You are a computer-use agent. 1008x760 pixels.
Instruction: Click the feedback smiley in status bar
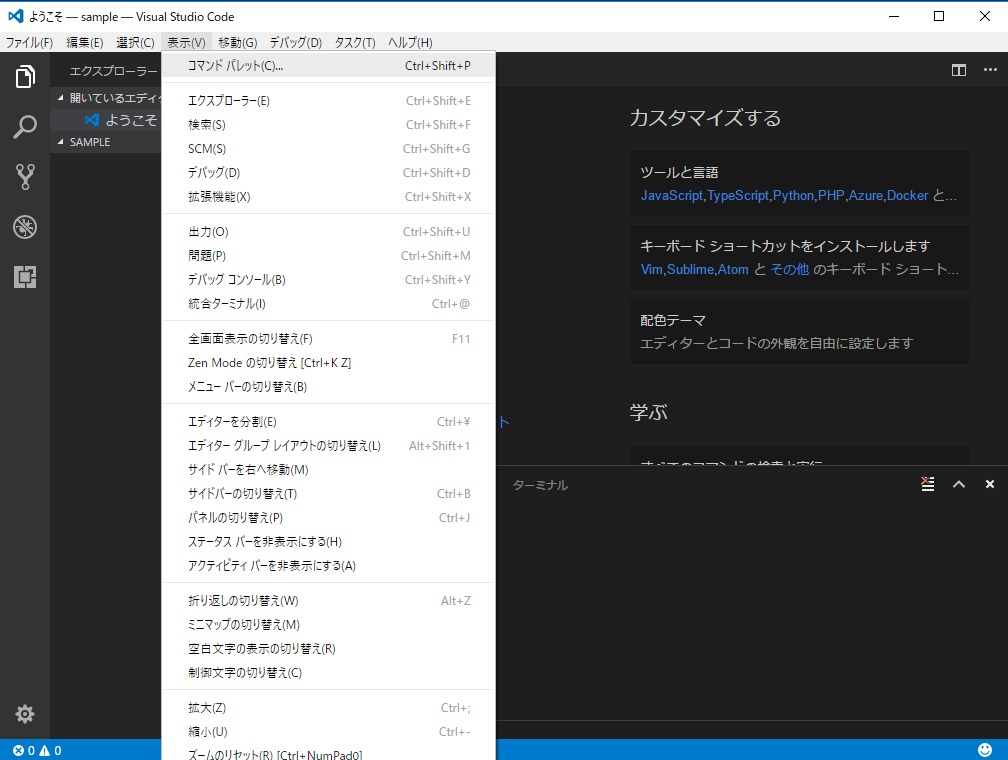point(985,750)
